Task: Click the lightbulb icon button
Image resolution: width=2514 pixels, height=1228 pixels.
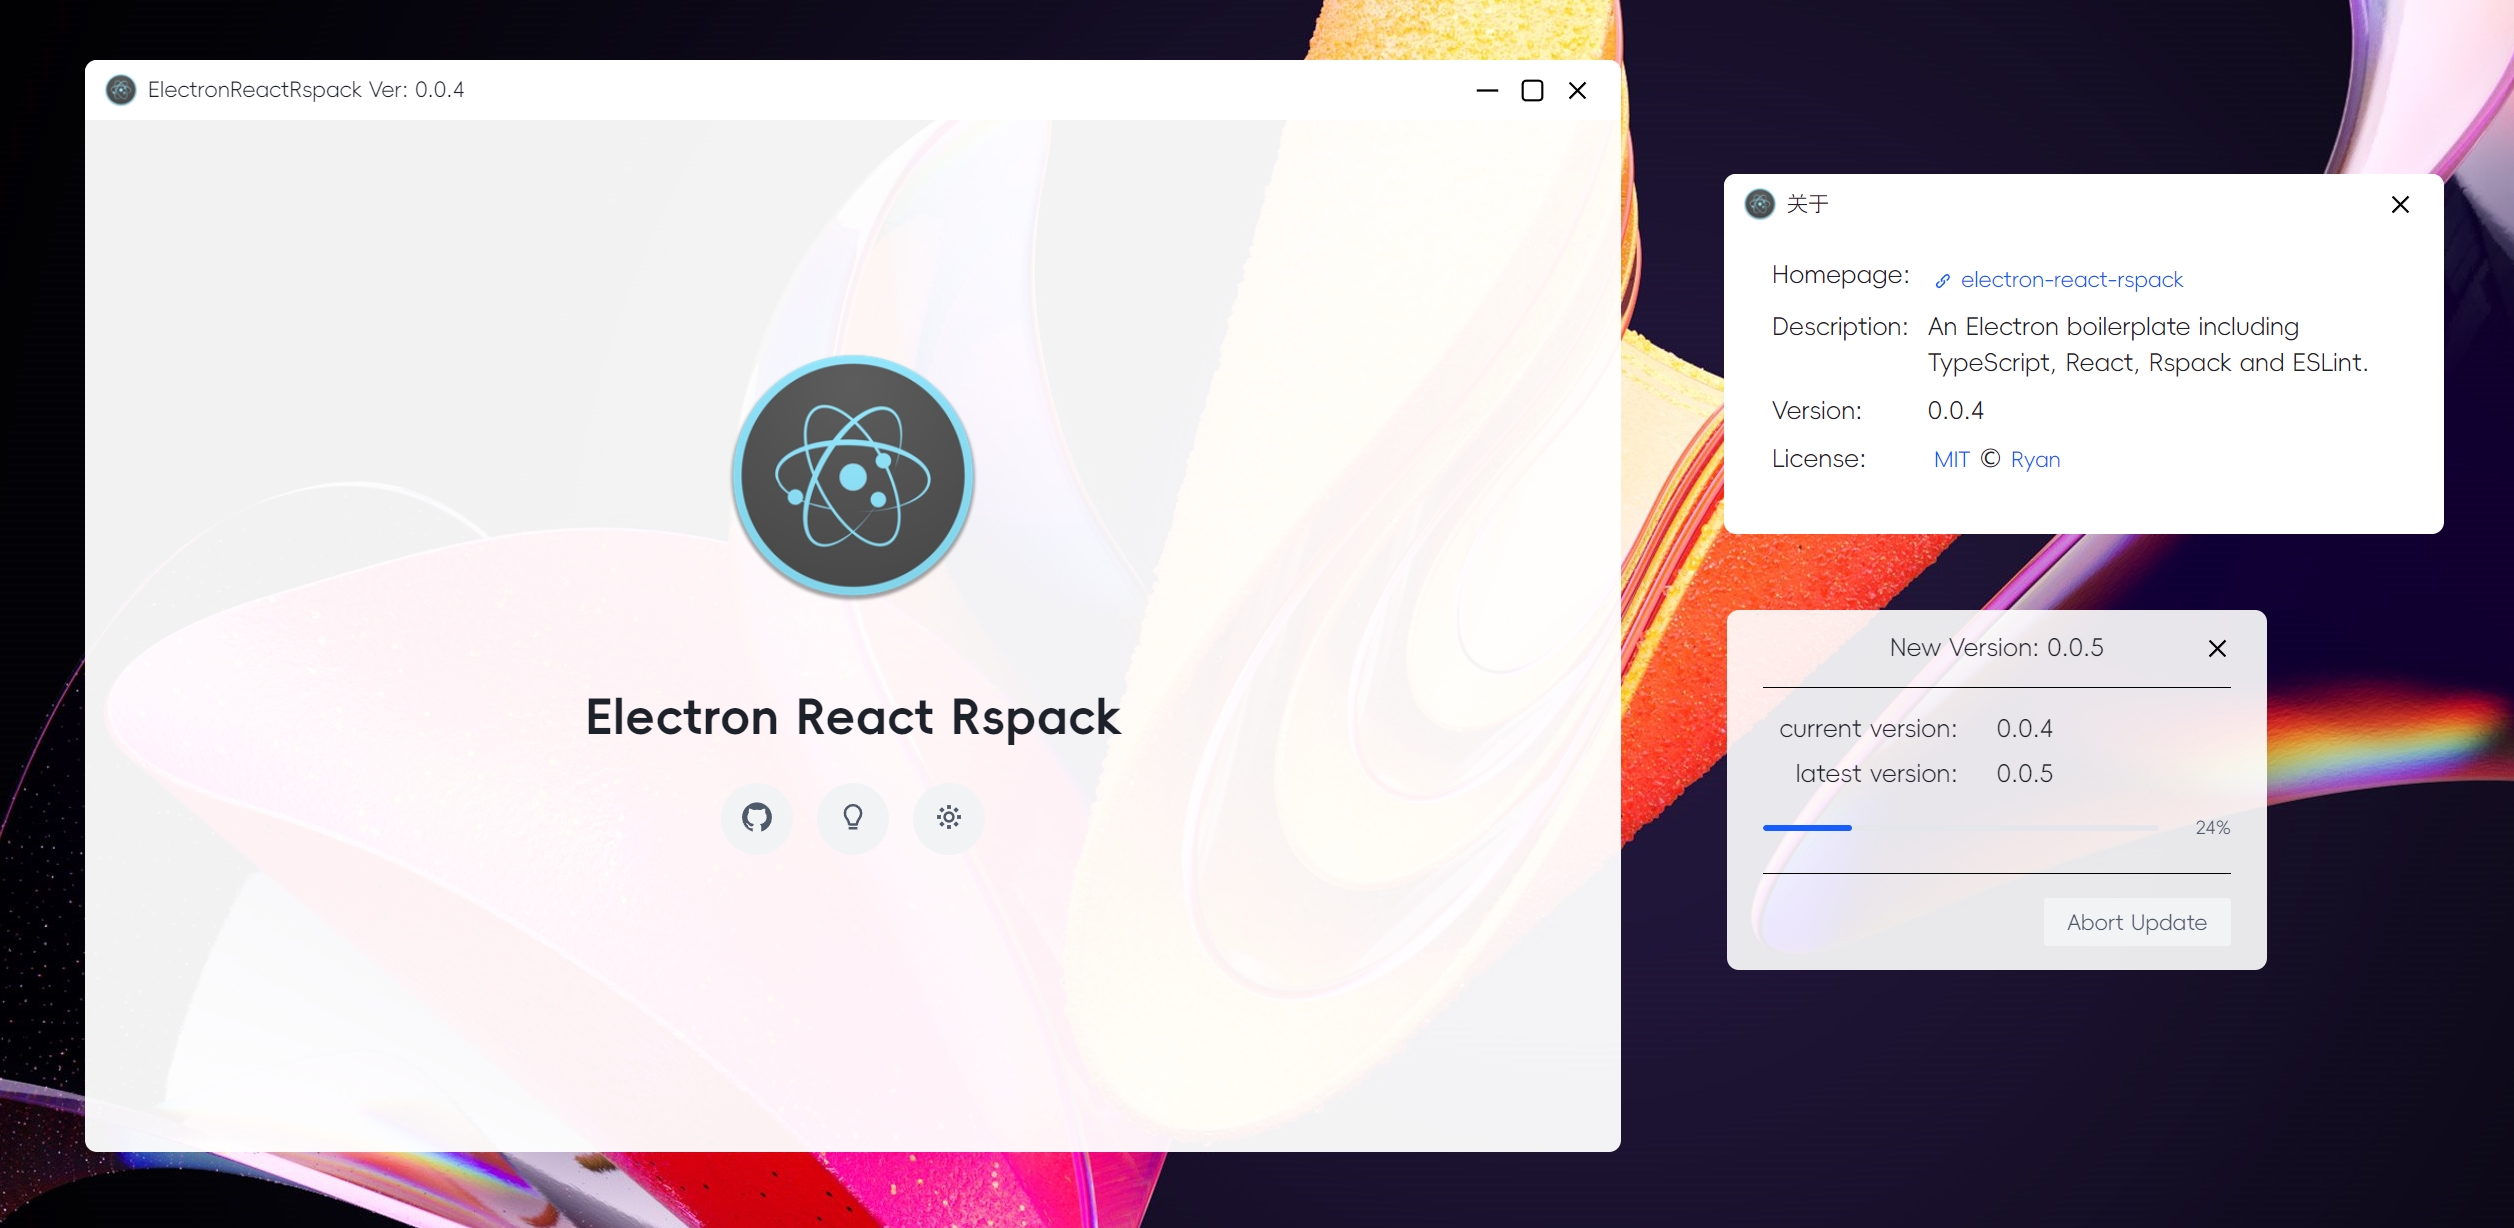Action: pos(853,818)
